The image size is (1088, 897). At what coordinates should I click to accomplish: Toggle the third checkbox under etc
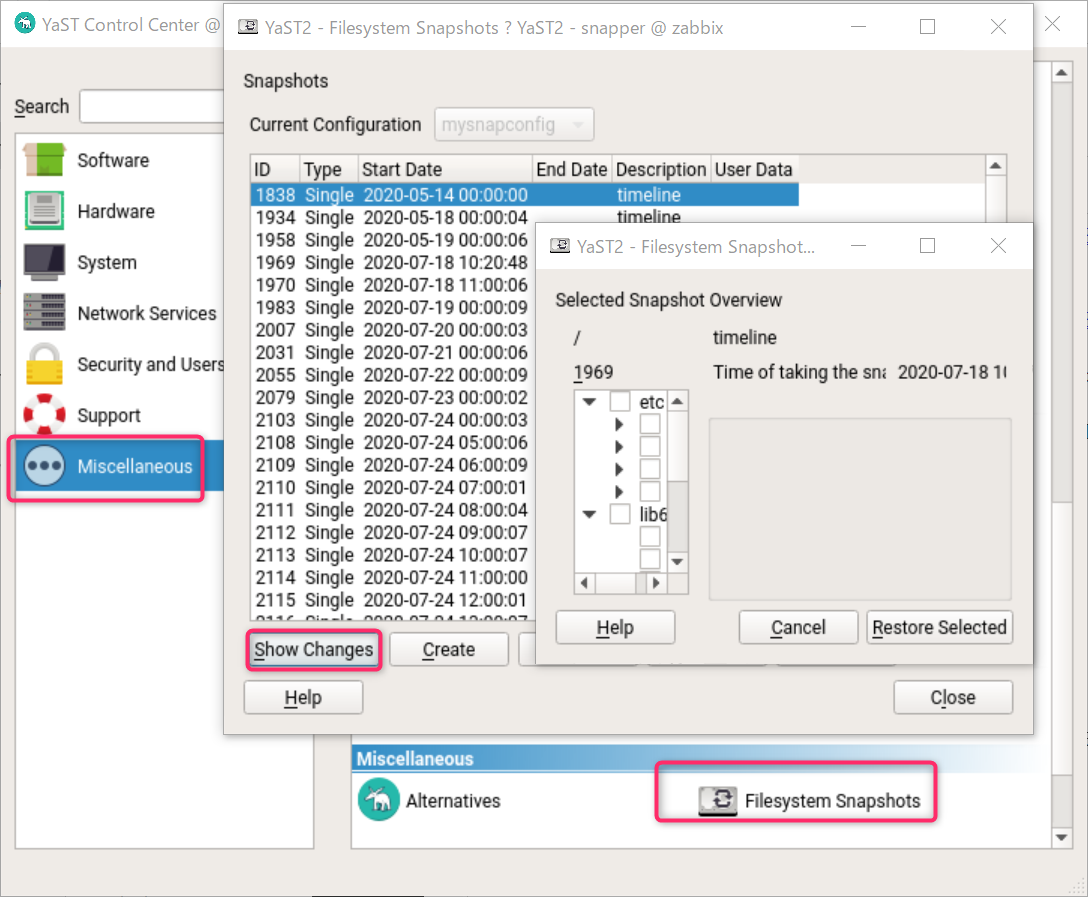coord(649,469)
